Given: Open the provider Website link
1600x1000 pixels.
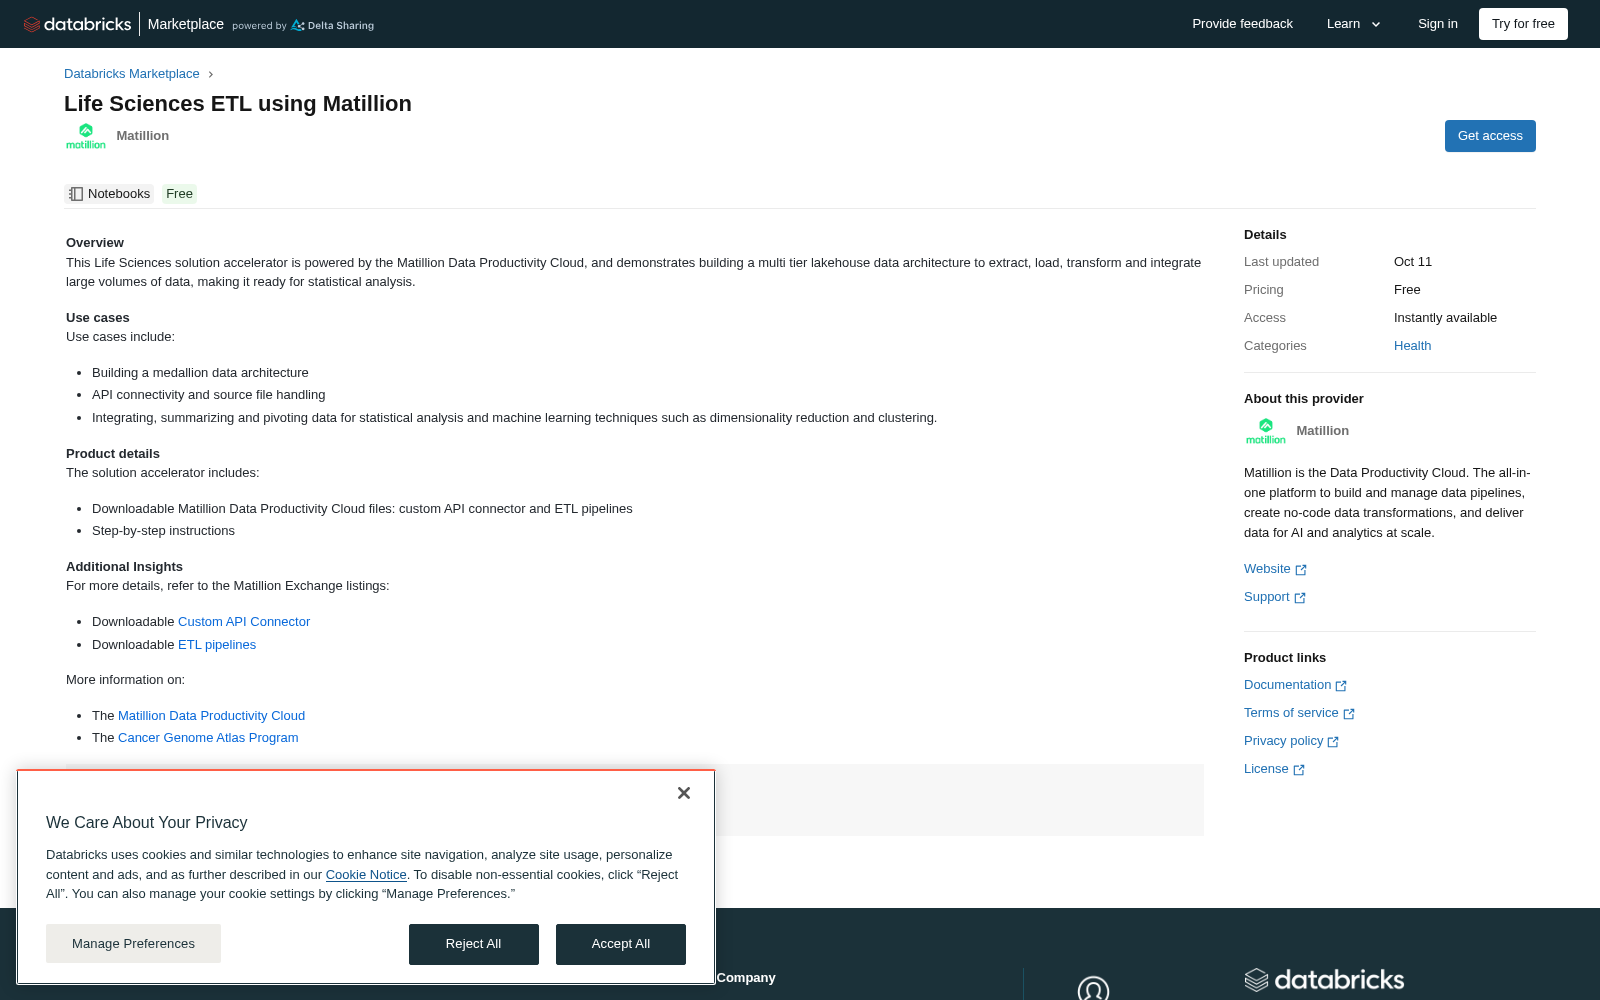Looking at the screenshot, I should point(1267,569).
